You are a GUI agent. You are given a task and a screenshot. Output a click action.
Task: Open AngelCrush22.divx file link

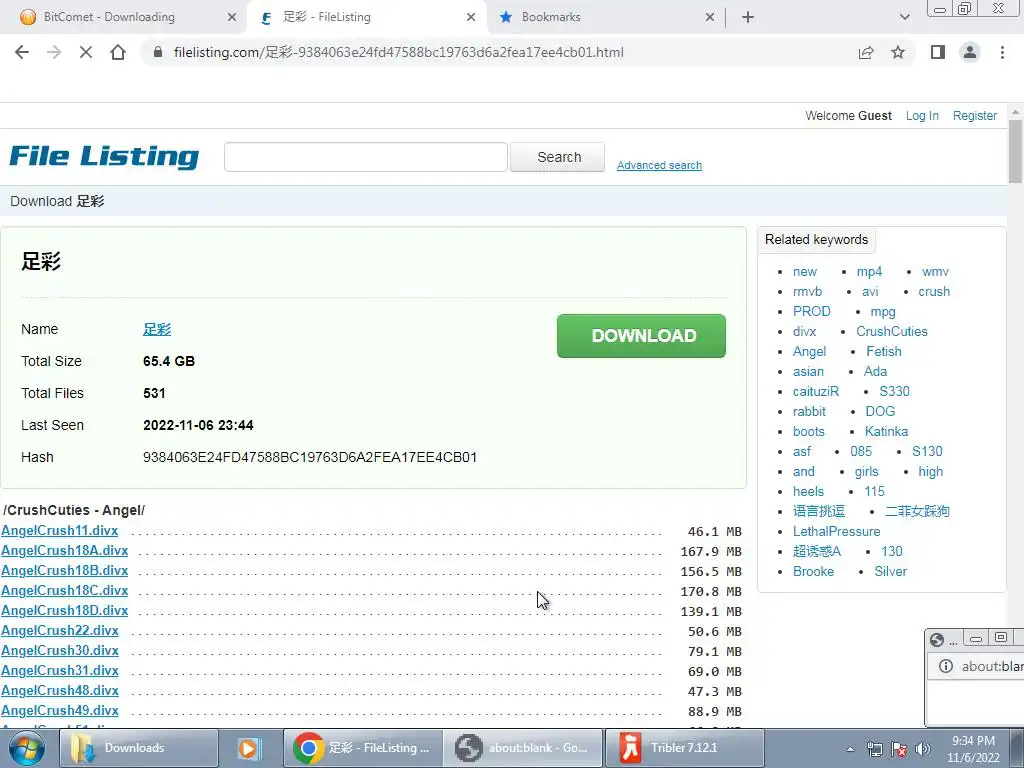[x=59, y=631]
